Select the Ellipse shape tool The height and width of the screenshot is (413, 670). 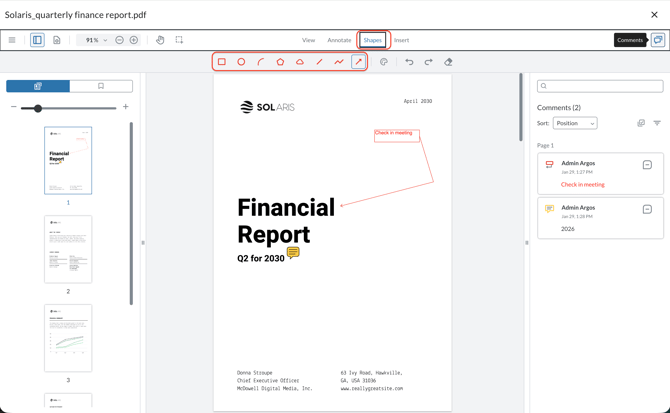pyautogui.click(x=241, y=62)
